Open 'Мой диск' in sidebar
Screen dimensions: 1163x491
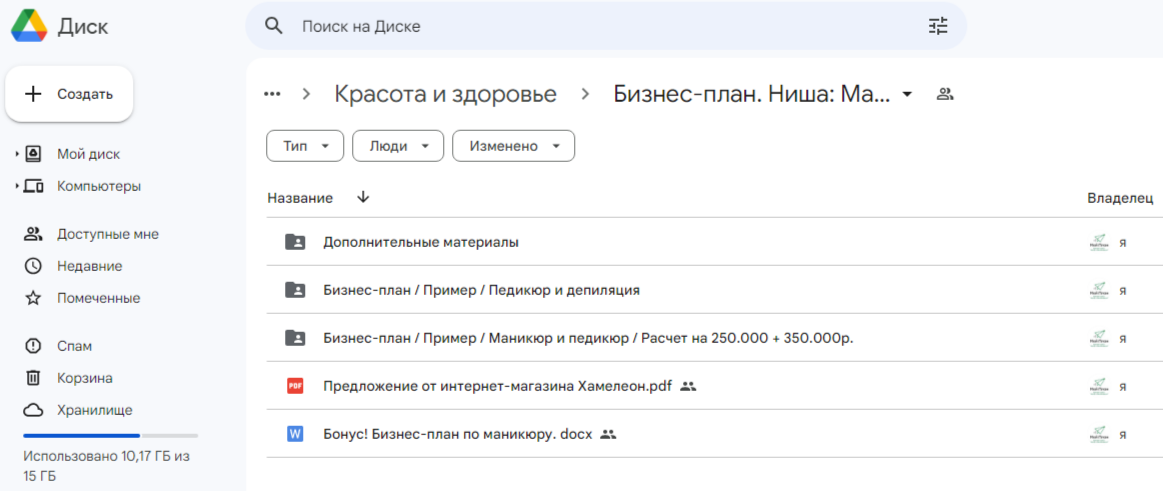(x=88, y=154)
